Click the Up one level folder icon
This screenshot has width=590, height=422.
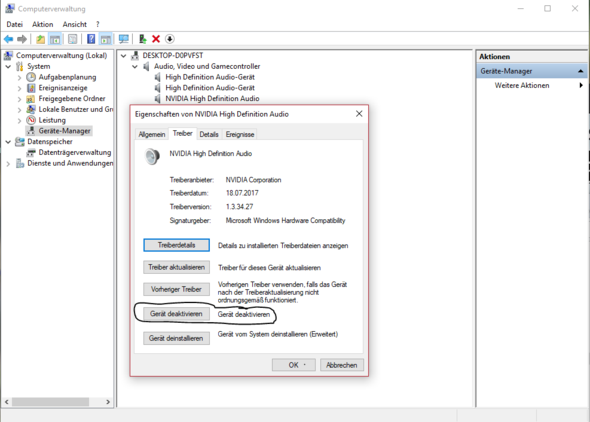[40, 39]
